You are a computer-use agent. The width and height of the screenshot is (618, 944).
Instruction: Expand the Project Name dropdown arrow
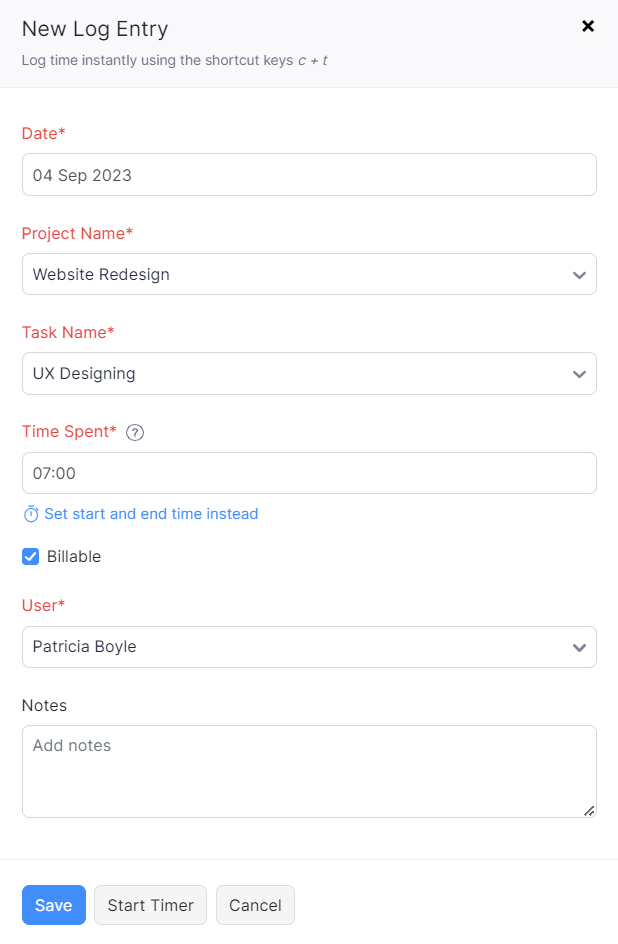coord(579,275)
